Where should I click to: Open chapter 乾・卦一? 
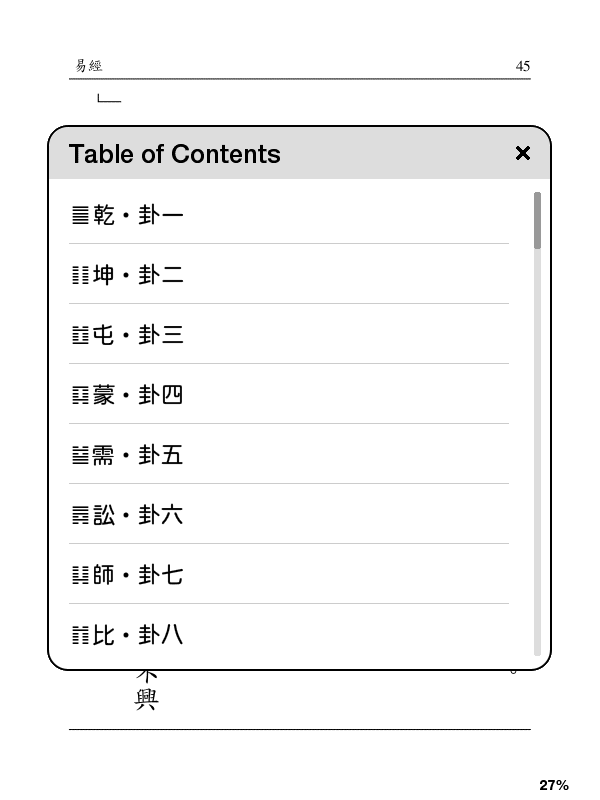[x=139, y=215]
